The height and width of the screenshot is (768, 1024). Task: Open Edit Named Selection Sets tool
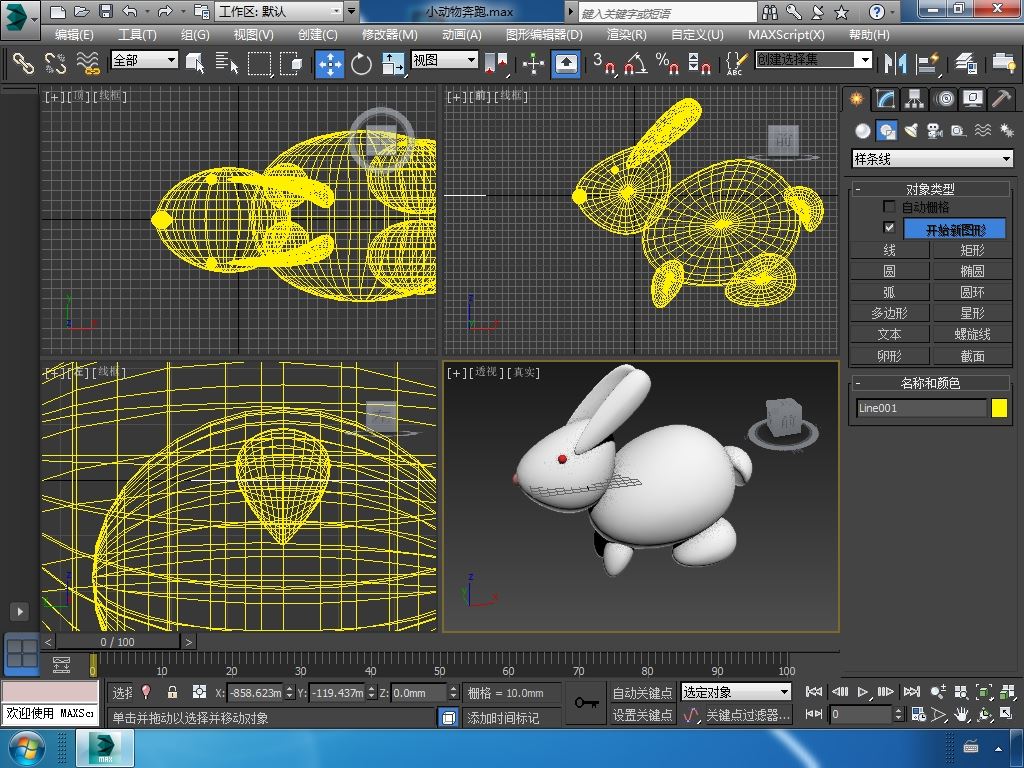tap(736, 63)
